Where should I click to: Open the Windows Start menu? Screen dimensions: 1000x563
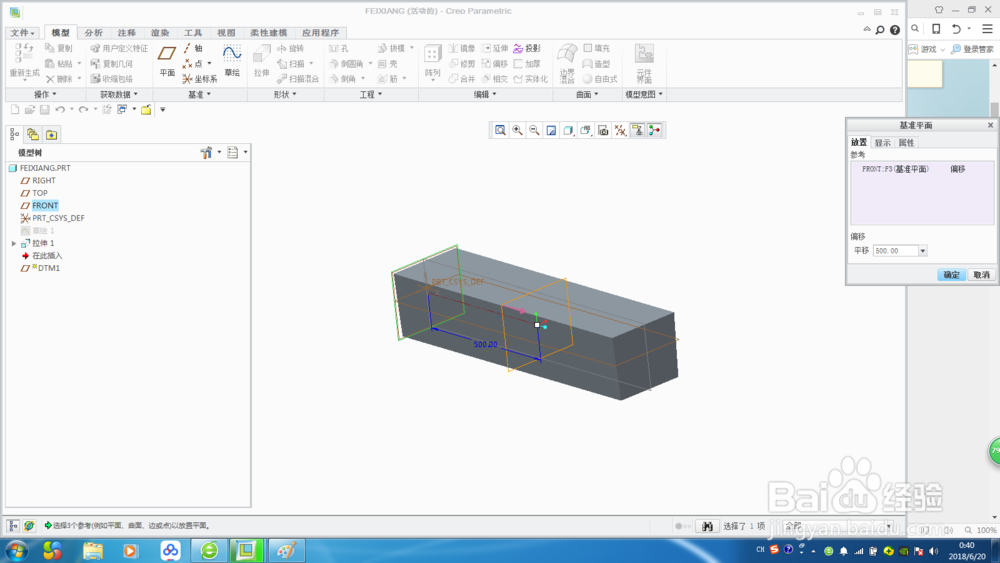click(x=17, y=550)
